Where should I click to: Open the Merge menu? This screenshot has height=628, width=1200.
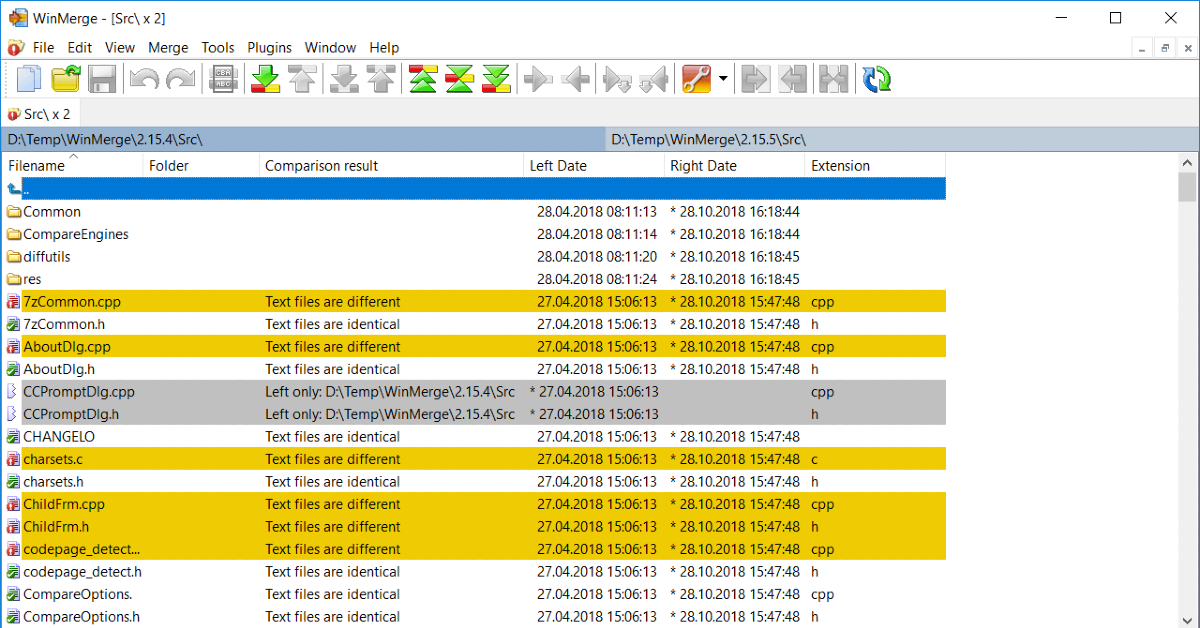[168, 47]
